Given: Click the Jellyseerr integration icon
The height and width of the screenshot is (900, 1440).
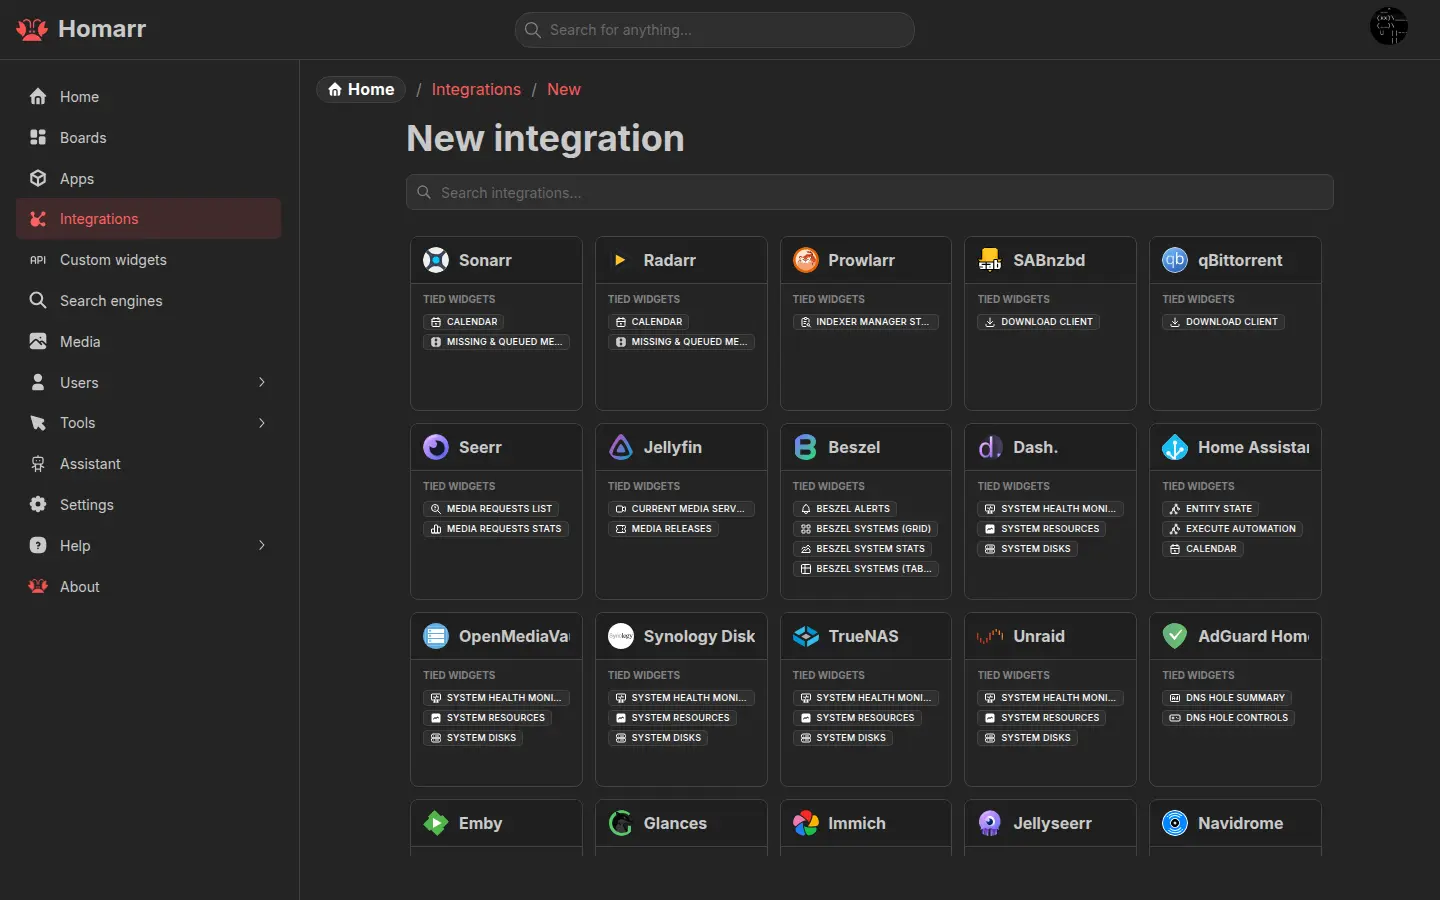Looking at the screenshot, I should coord(990,823).
